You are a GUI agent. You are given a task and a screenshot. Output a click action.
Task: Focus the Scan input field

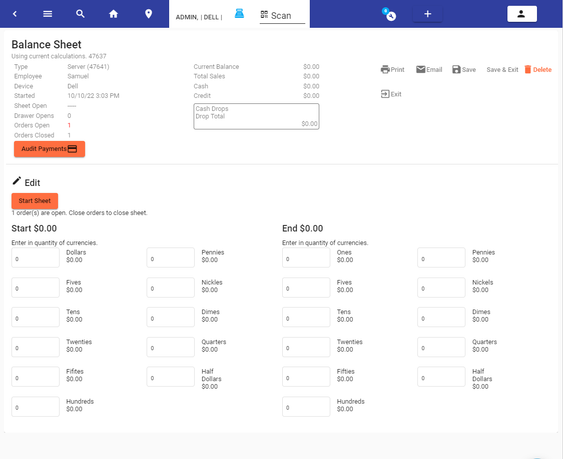(282, 16)
